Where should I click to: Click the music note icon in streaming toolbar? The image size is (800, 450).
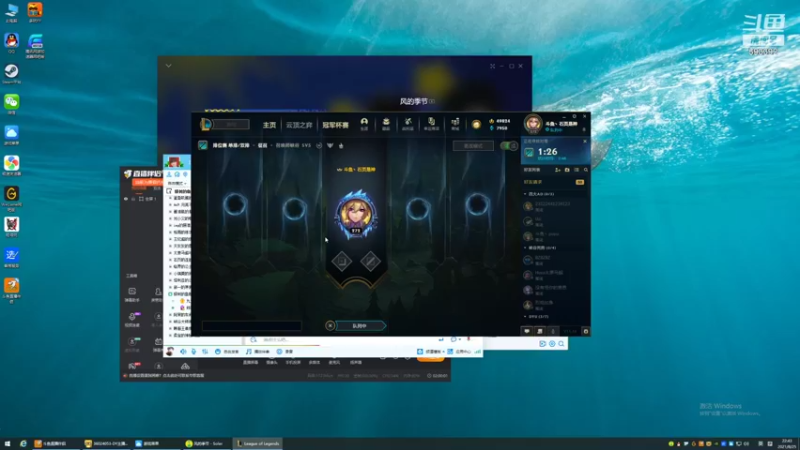[248, 352]
